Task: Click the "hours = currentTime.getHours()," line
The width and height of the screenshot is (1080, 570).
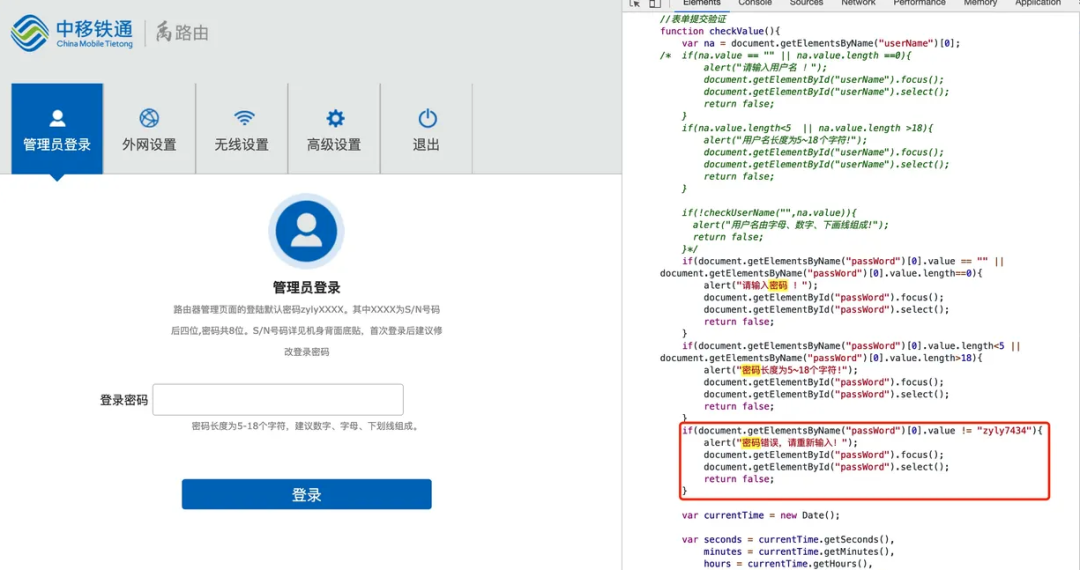Action: tap(788, 564)
